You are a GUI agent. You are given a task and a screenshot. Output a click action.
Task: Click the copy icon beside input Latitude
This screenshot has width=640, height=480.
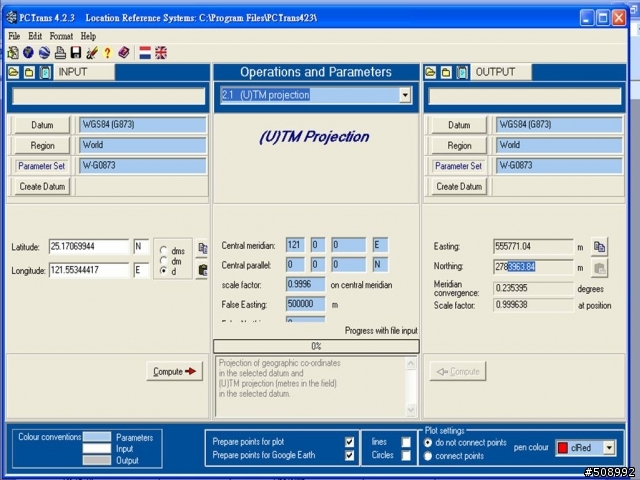point(202,248)
